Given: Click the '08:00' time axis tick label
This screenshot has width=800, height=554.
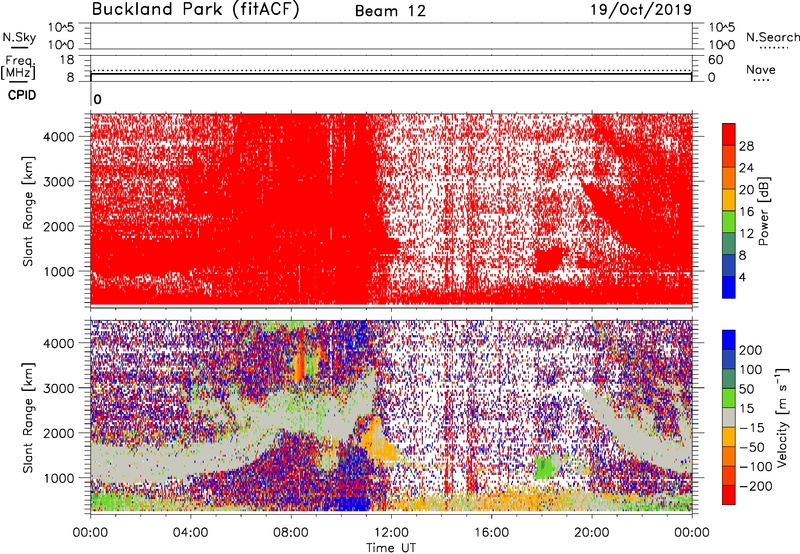Looking at the screenshot, I should [291, 533].
